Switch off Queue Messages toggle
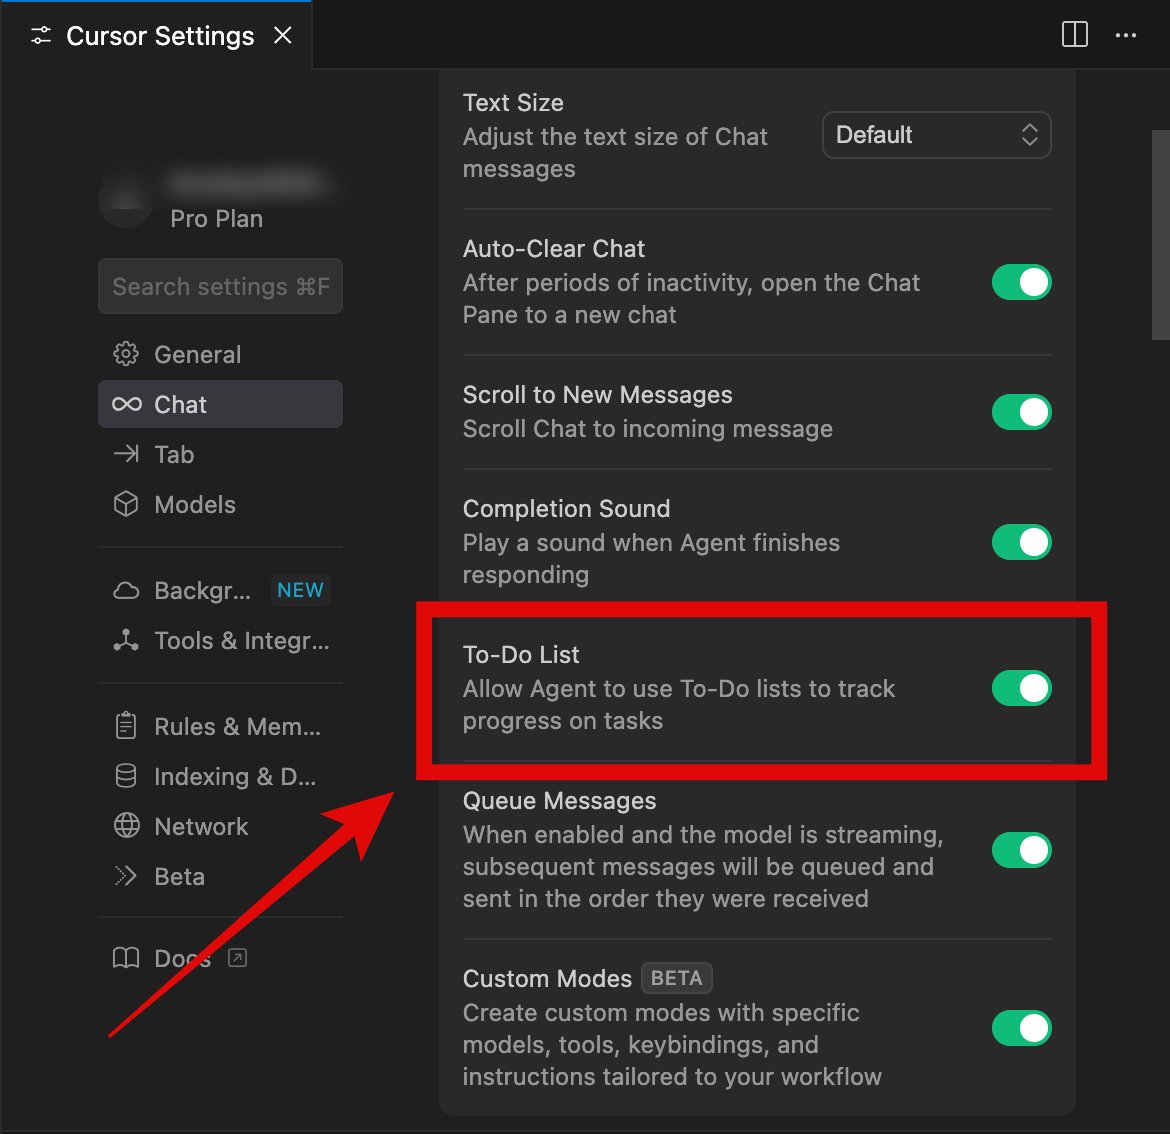Image resolution: width=1170 pixels, height=1134 pixels. click(x=1022, y=850)
